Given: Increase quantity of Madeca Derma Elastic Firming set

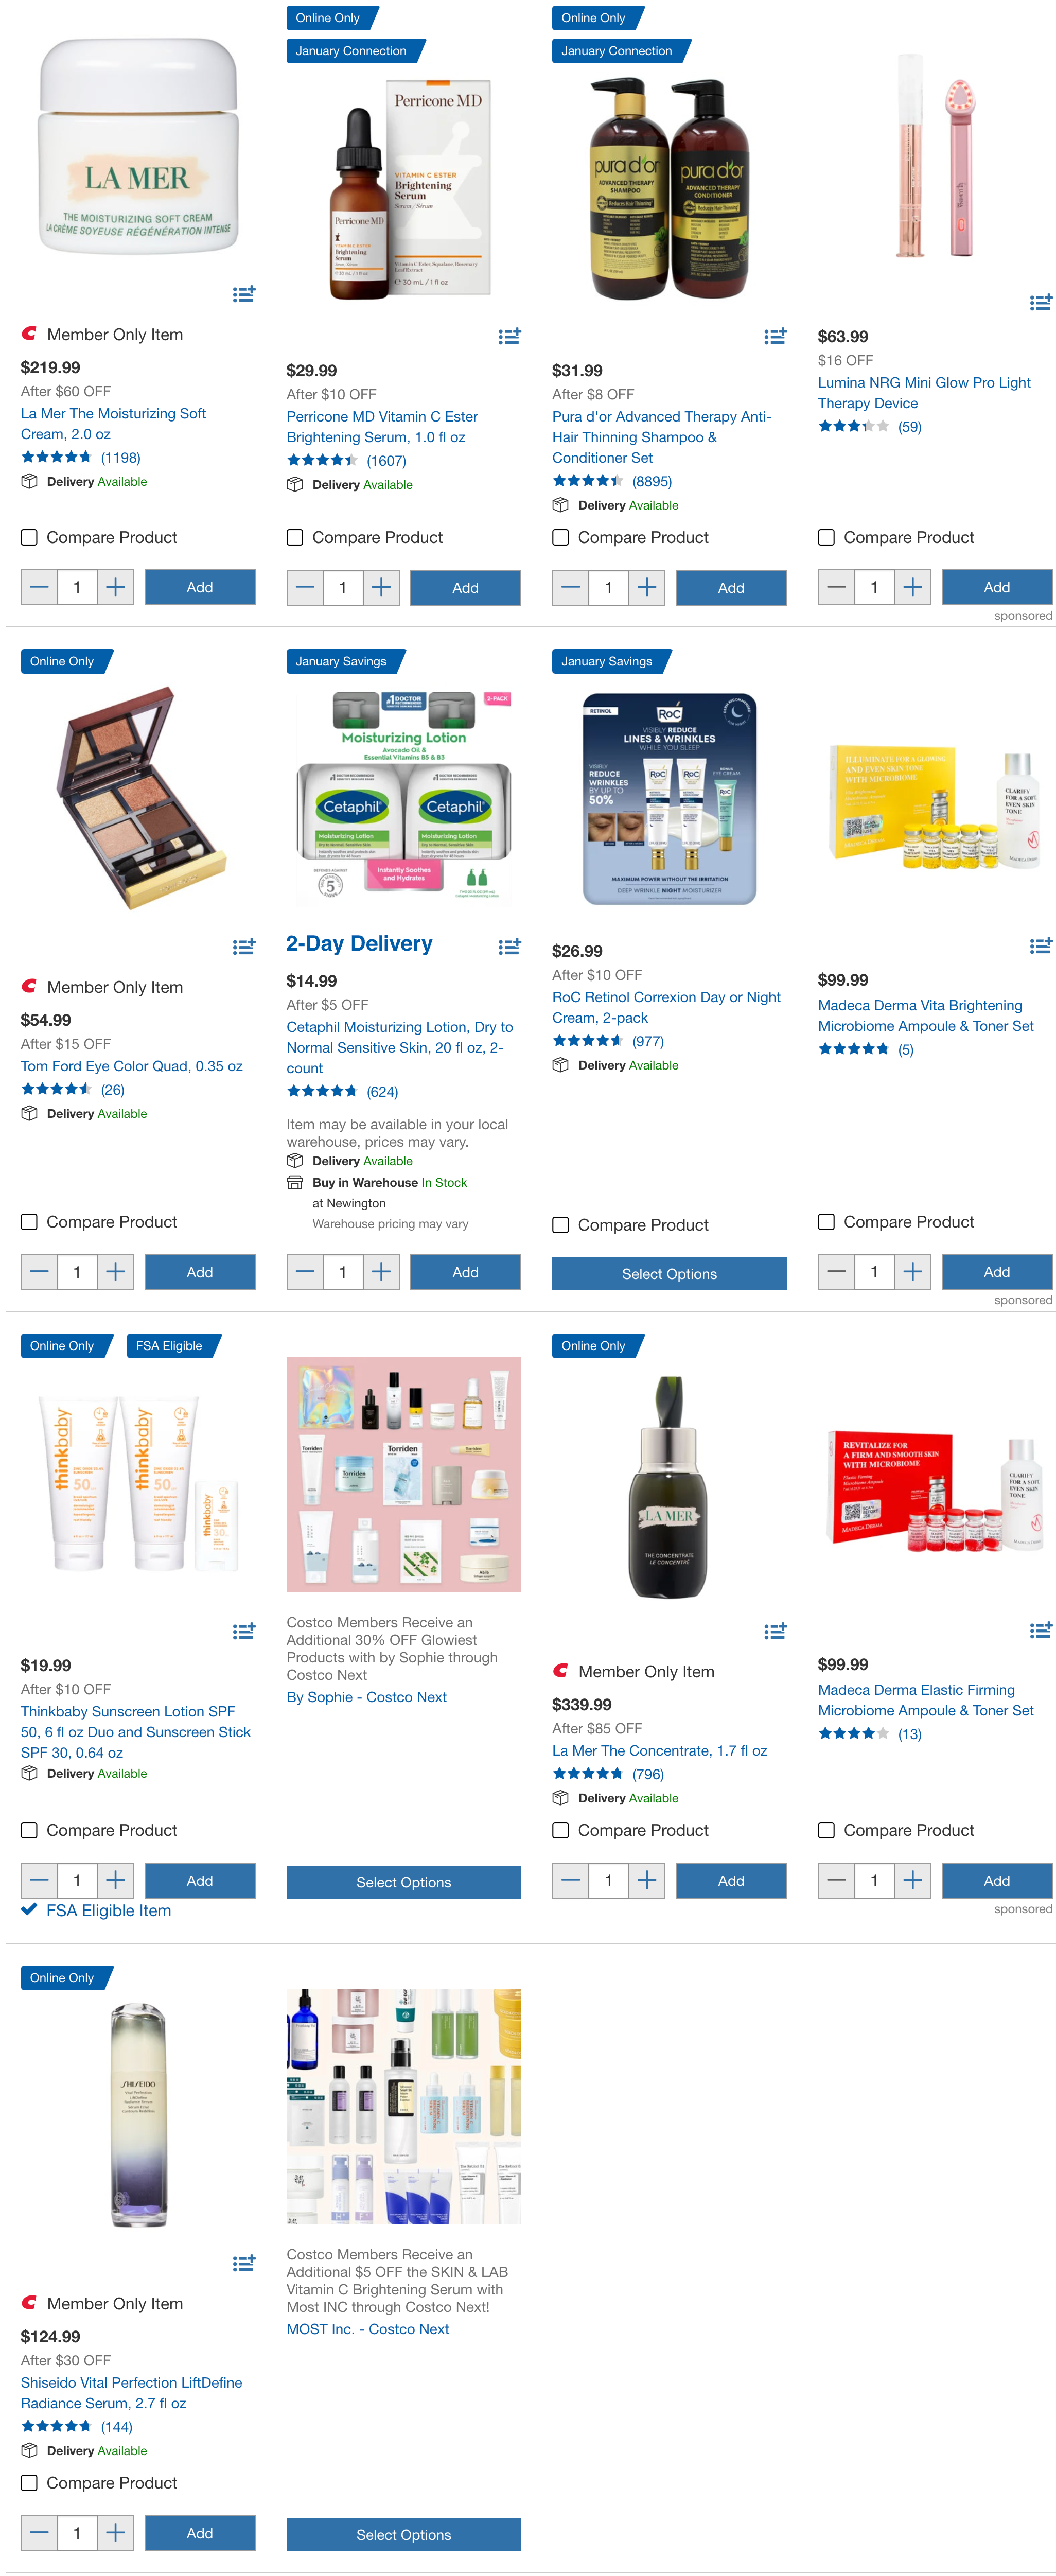Looking at the screenshot, I should click(913, 1880).
